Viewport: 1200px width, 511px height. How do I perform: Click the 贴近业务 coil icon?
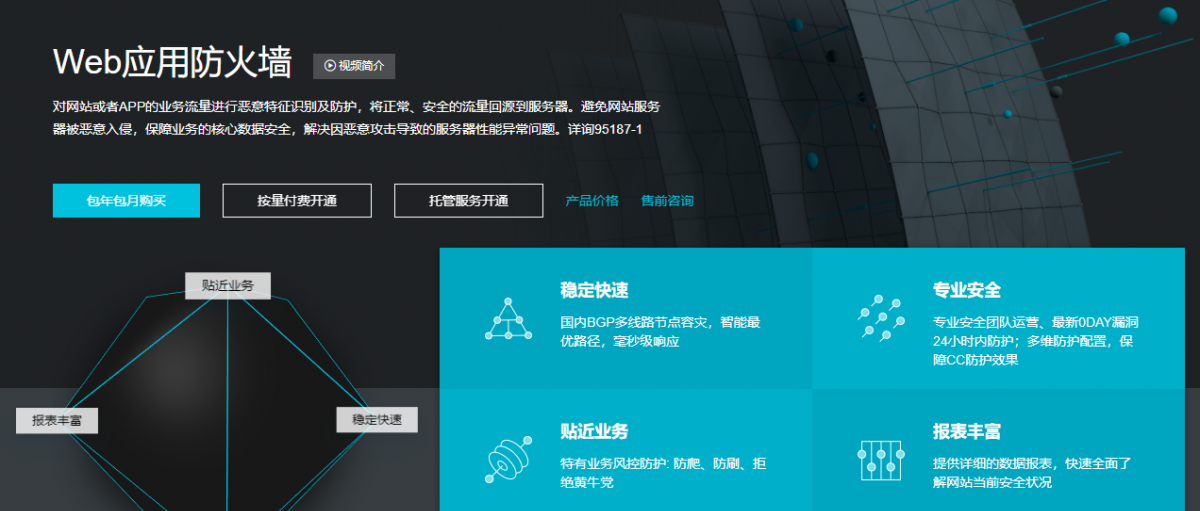(509, 460)
